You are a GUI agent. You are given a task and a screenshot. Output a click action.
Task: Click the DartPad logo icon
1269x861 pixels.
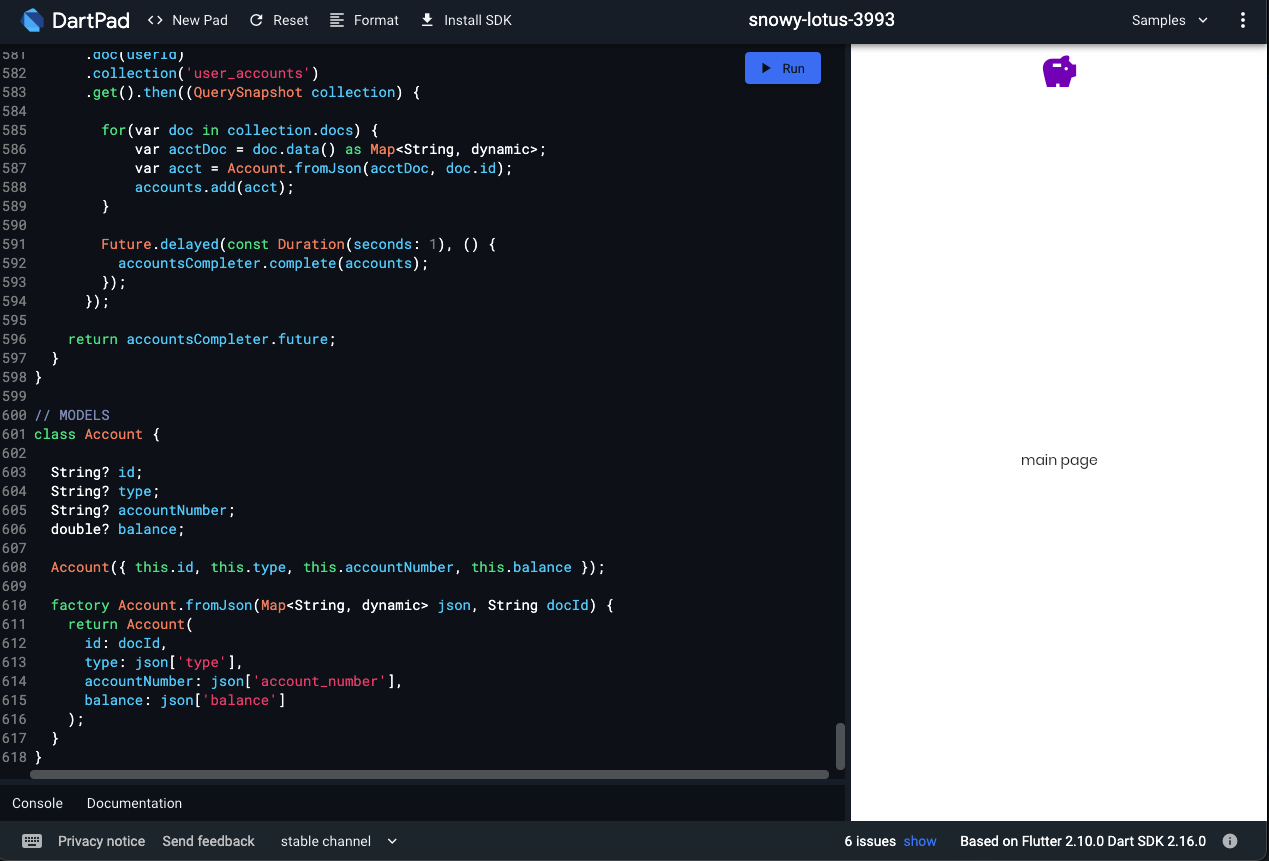(32, 20)
